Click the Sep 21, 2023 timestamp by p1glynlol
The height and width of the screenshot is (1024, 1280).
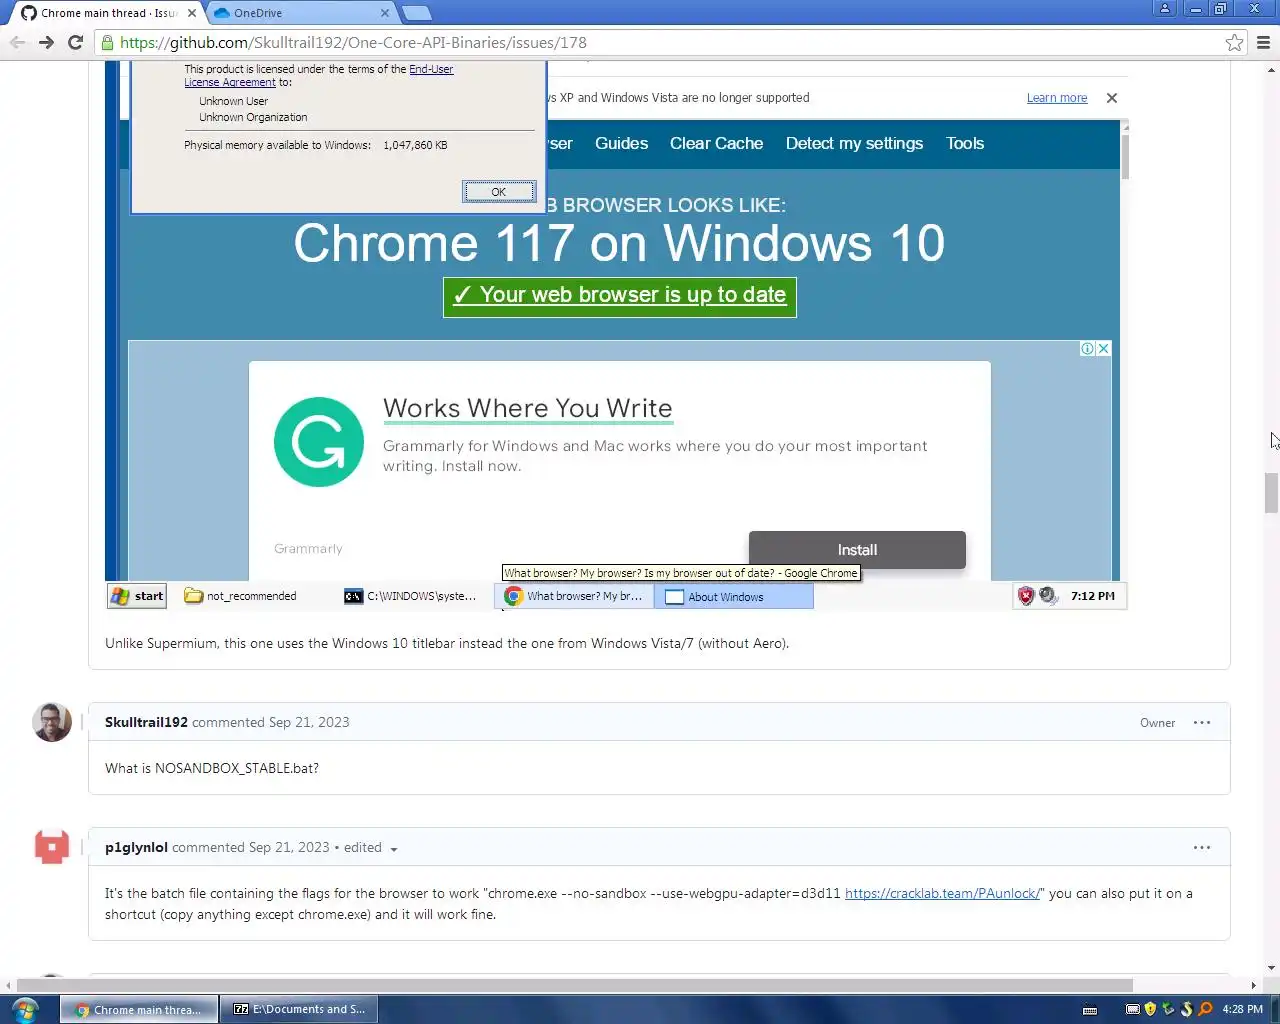coord(289,847)
